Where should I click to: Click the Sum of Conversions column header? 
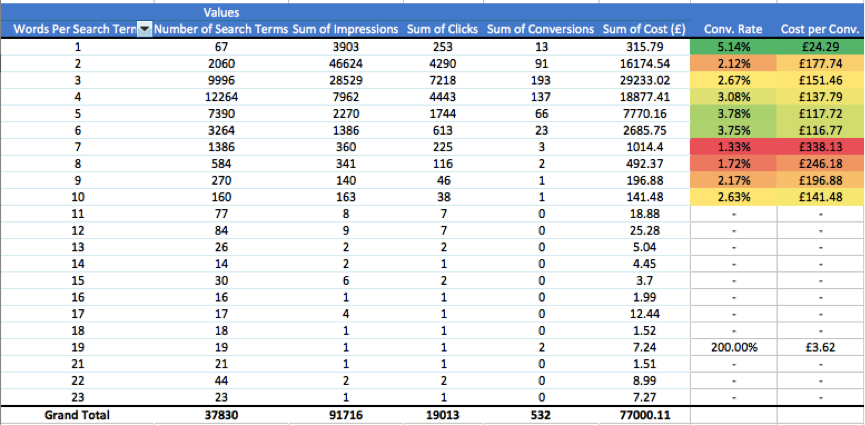point(540,29)
